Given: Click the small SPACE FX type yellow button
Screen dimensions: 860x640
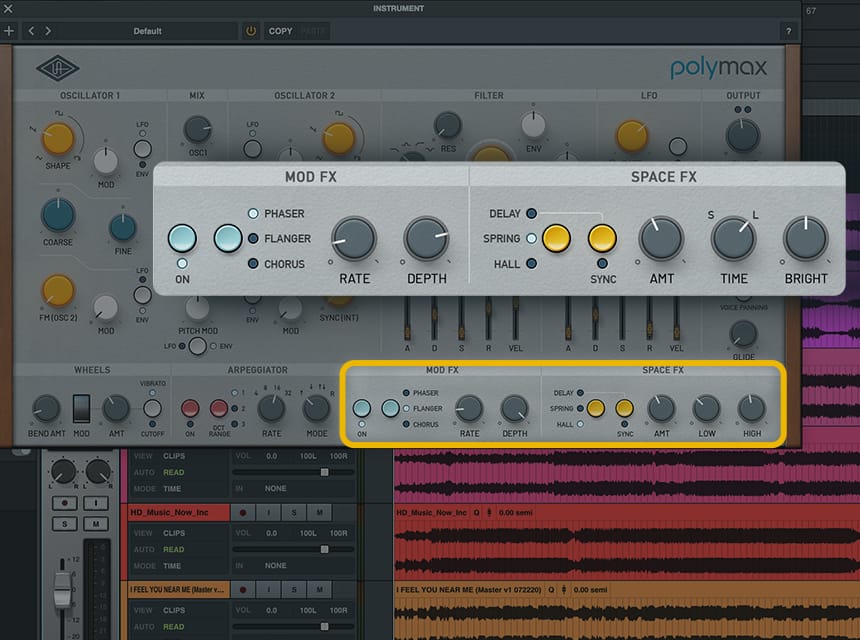Looking at the screenshot, I should coord(596,409).
